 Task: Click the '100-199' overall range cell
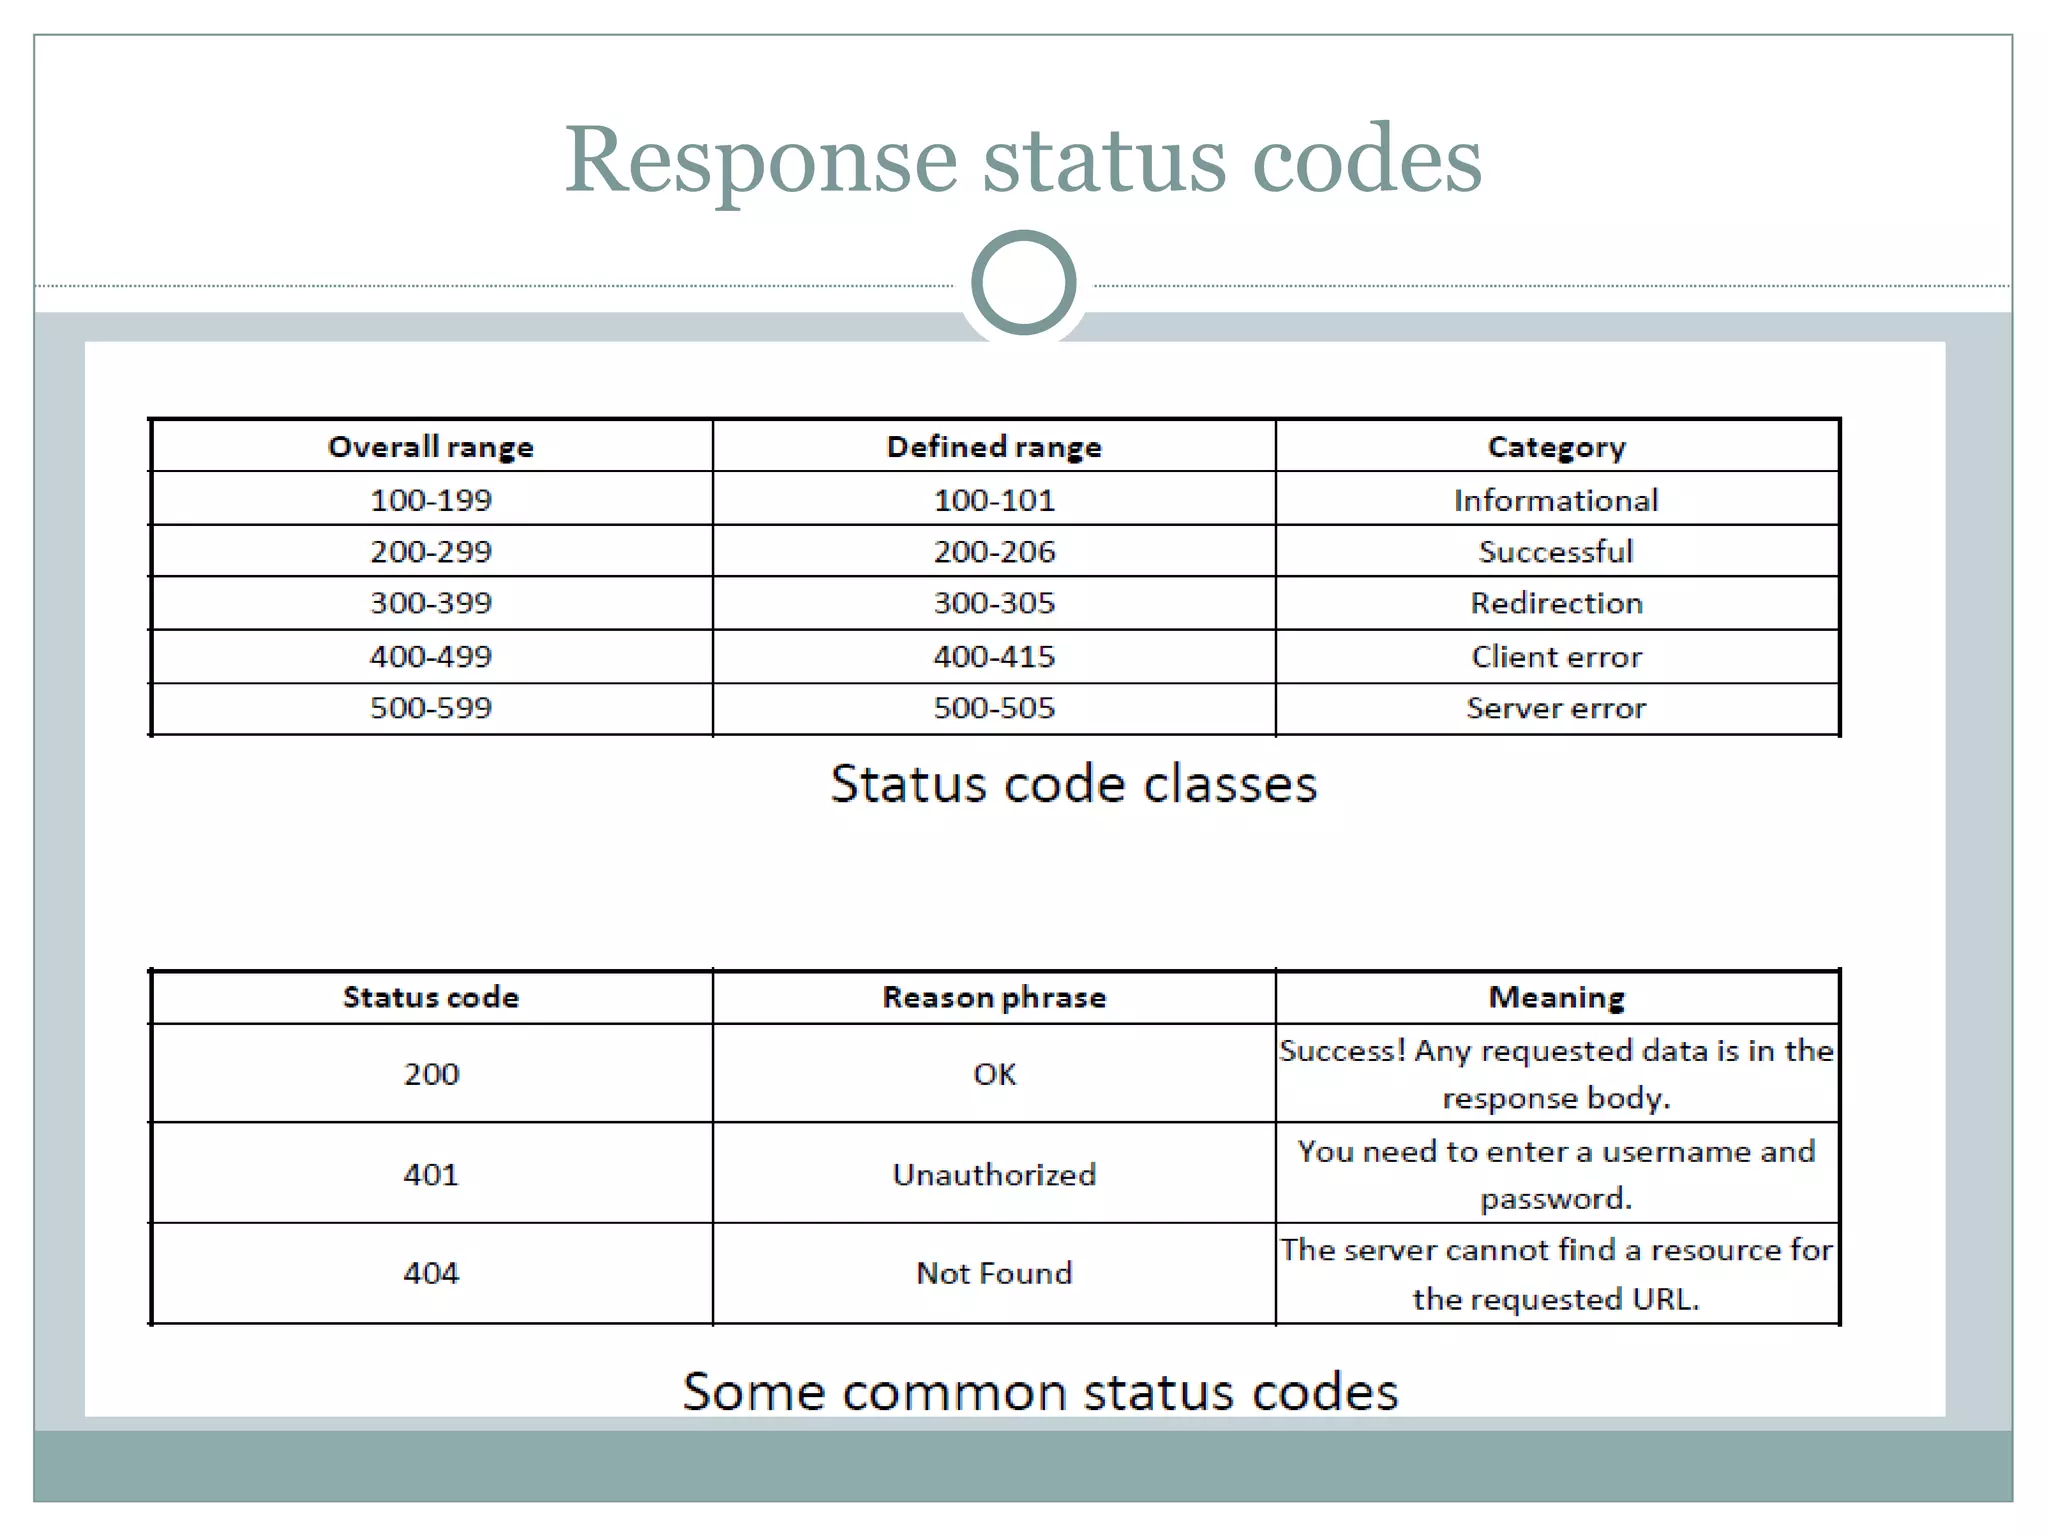coord(431,499)
